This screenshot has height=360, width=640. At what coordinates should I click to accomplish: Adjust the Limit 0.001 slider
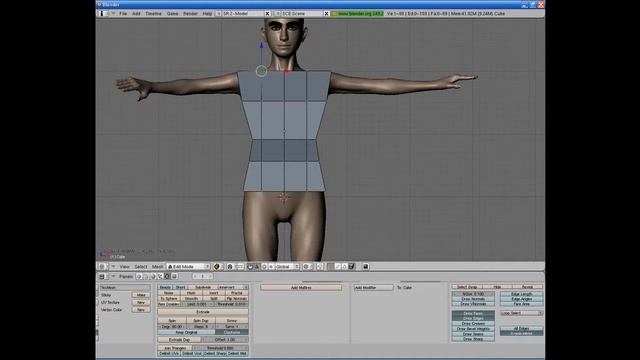197,304
